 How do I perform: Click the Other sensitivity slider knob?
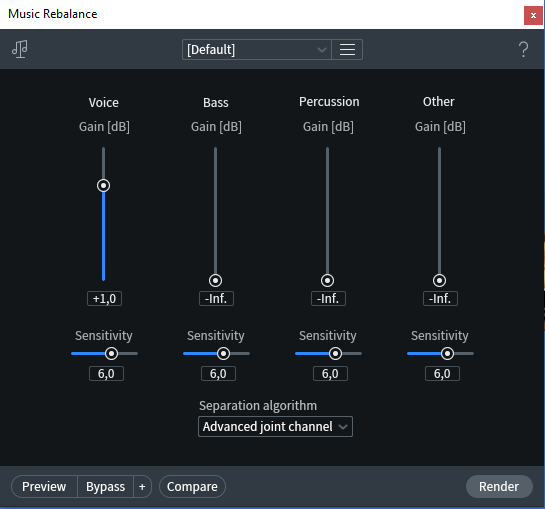click(447, 354)
